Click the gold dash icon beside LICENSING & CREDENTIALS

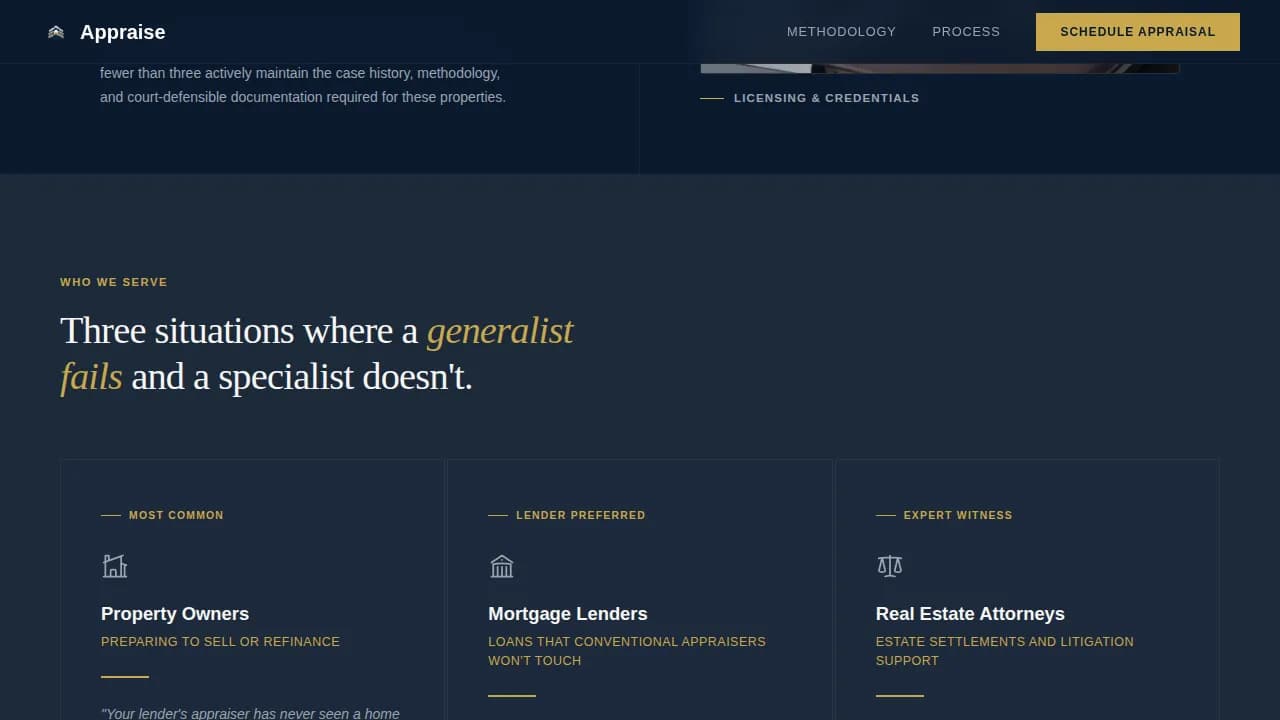[x=714, y=98]
